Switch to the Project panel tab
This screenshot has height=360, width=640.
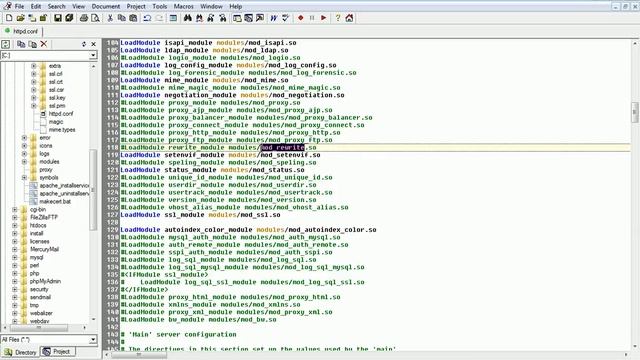[x=57, y=351]
